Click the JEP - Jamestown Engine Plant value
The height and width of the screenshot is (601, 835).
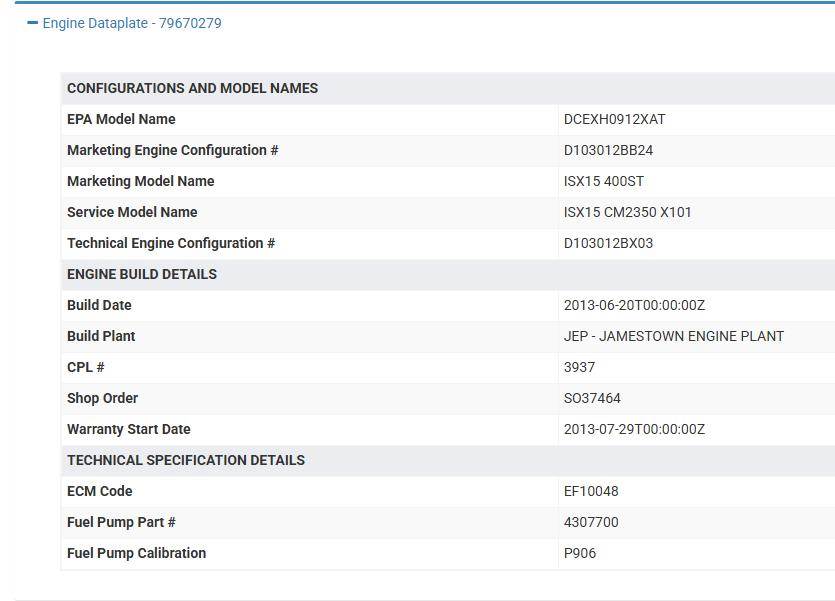pos(673,336)
